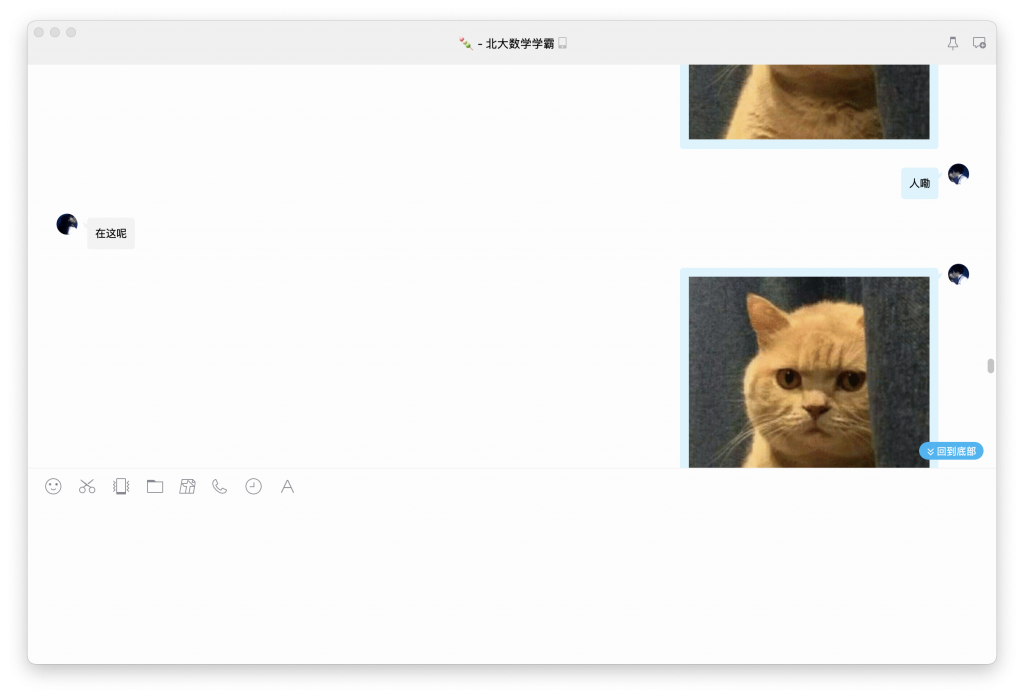Open the chat settings icon in title bar

click(979, 43)
